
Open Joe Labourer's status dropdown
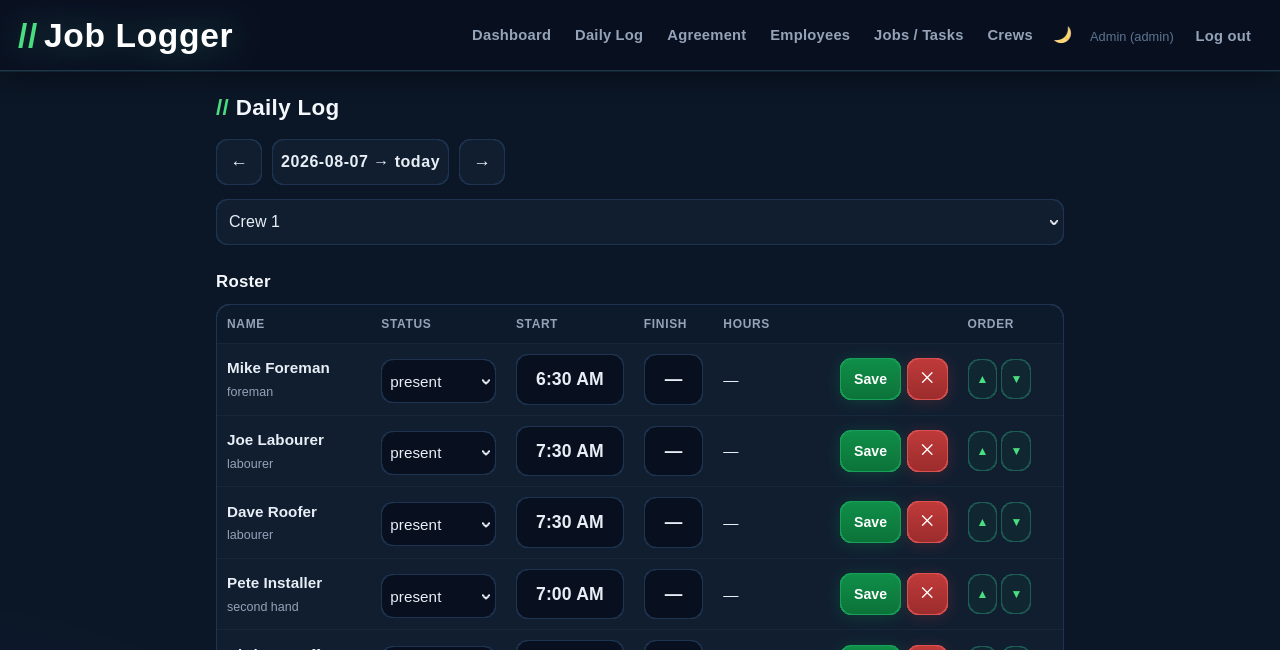click(x=438, y=453)
